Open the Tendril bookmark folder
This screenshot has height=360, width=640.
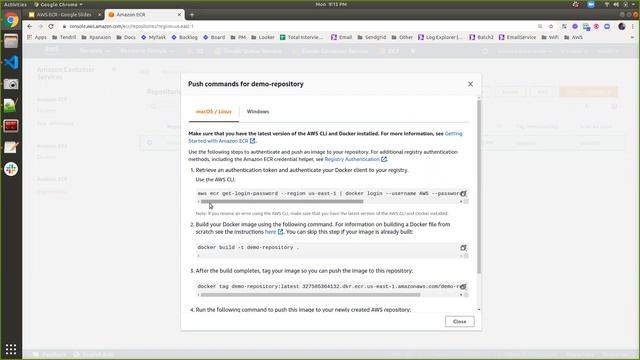[x=64, y=37]
